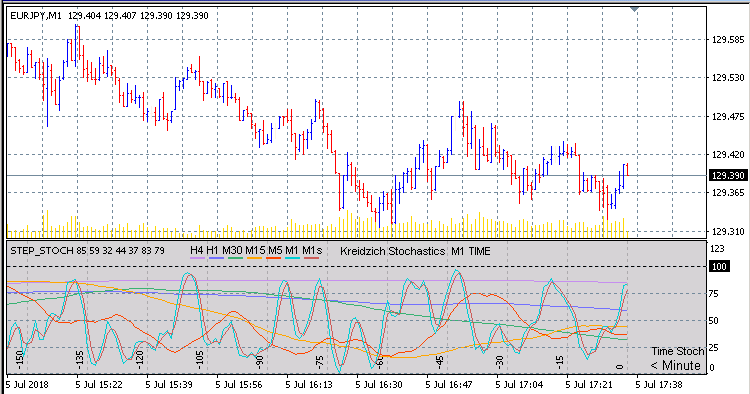This screenshot has width=750, height=394.
Task: Click the -90 bar offset marker
Action: point(260,361)
